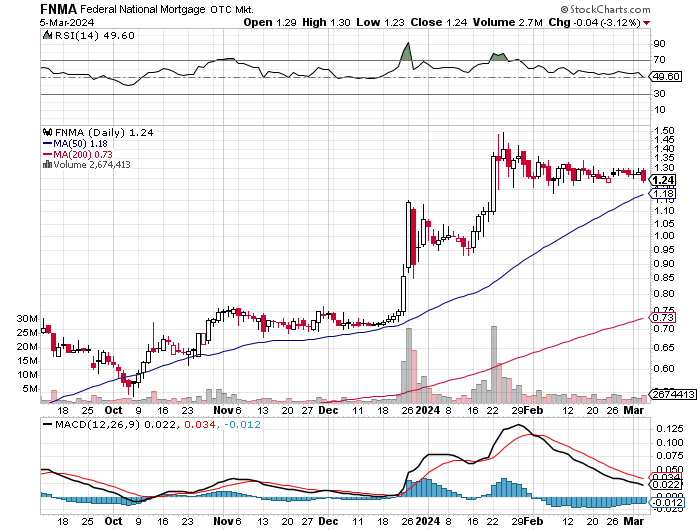This screenshot has width=700, height=530.
Task: Click the 0.075 MACD axis label
Action: point(670,456)
